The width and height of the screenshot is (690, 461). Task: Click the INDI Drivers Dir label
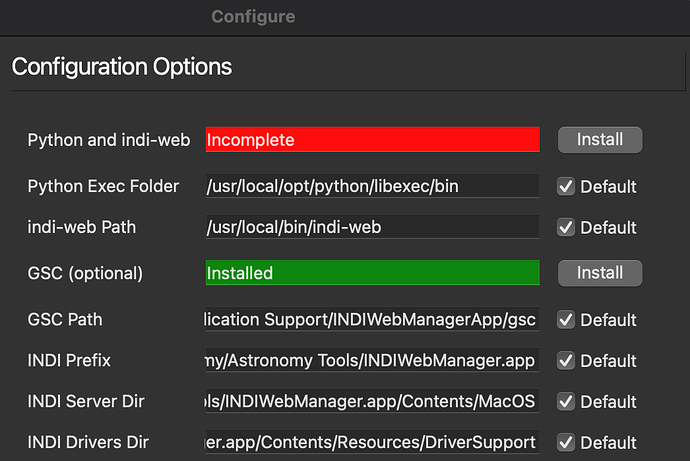click(x=88, y=442)
